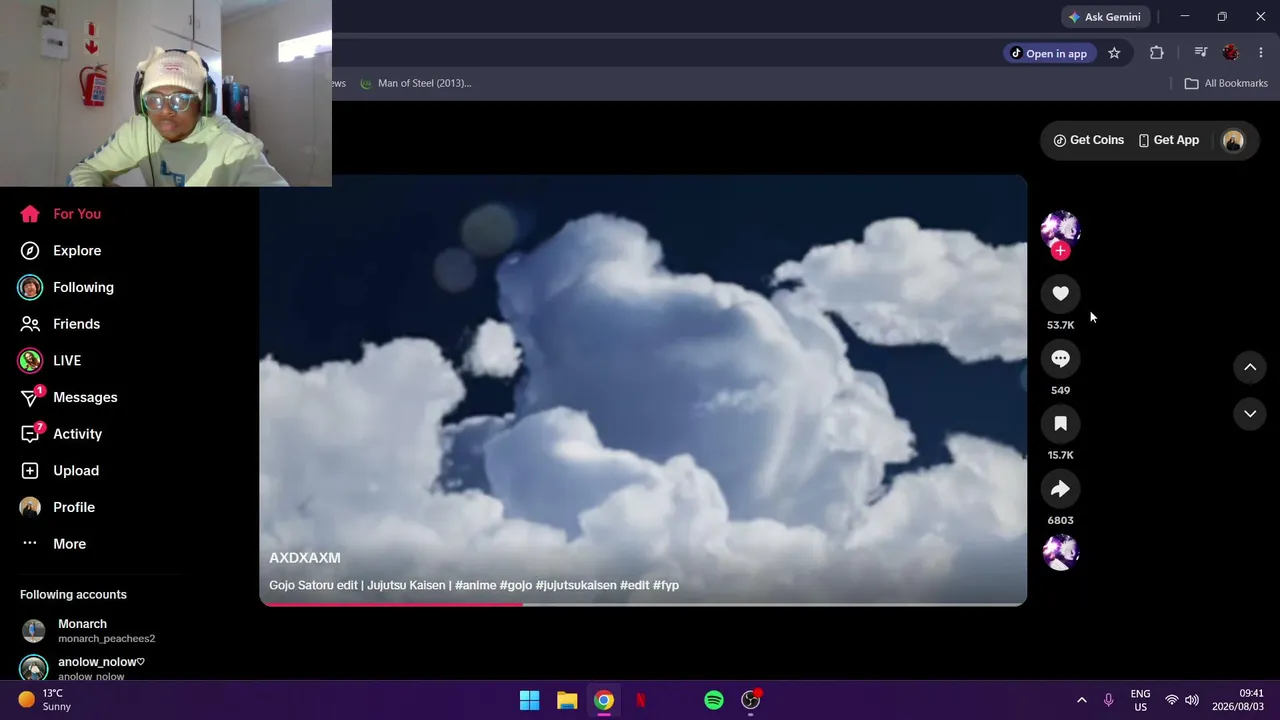This screenshot has width=1280, height=720.
Task: Open the #edit hashtag
Action: [635, 585]
